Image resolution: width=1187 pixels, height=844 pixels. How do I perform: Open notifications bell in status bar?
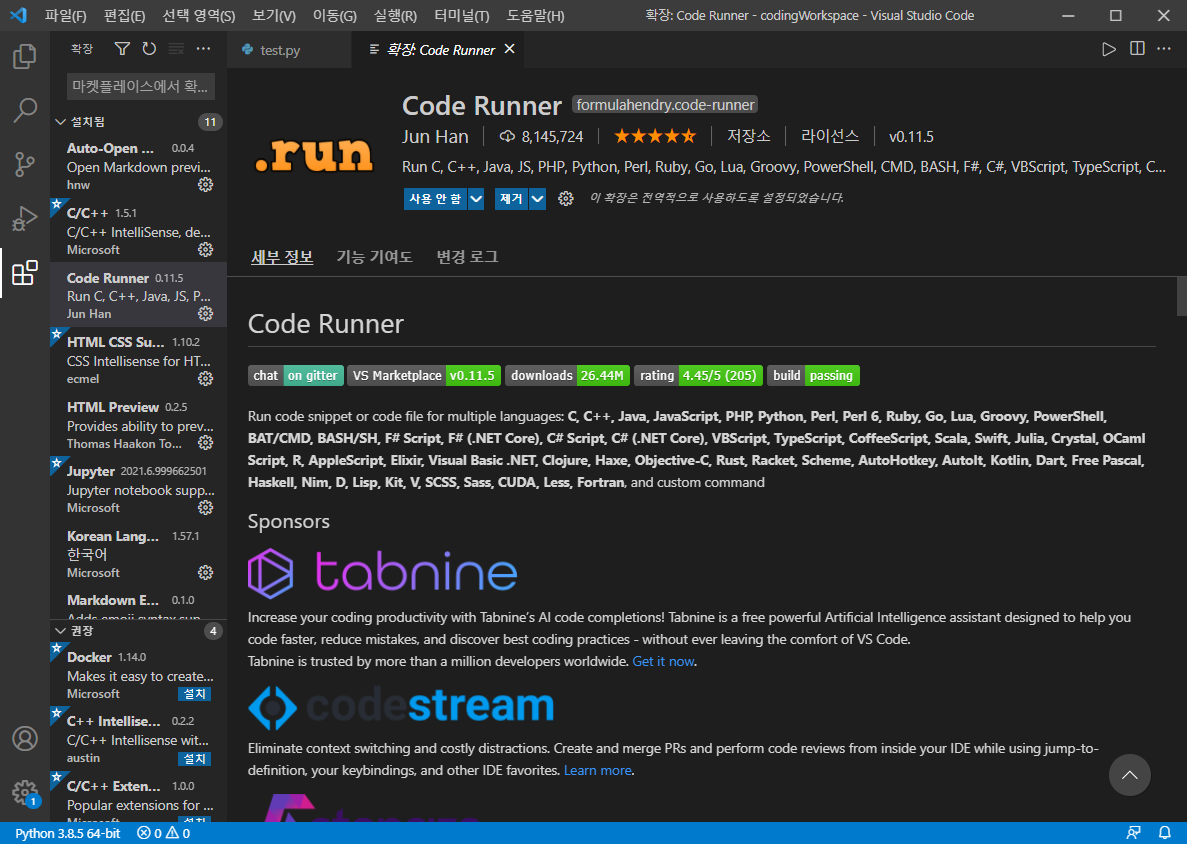point(1165,833)
